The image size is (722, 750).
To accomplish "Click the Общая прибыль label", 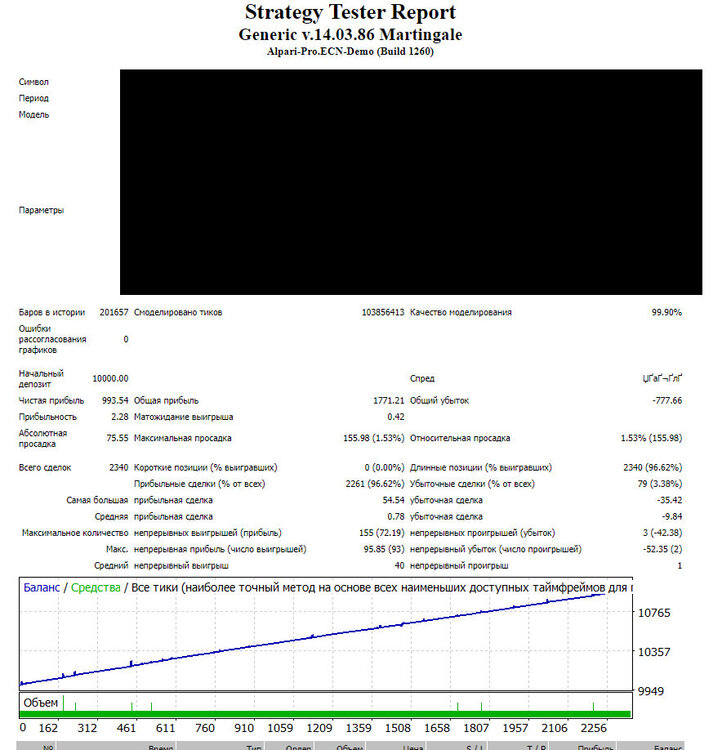I will tap(166, 400).
